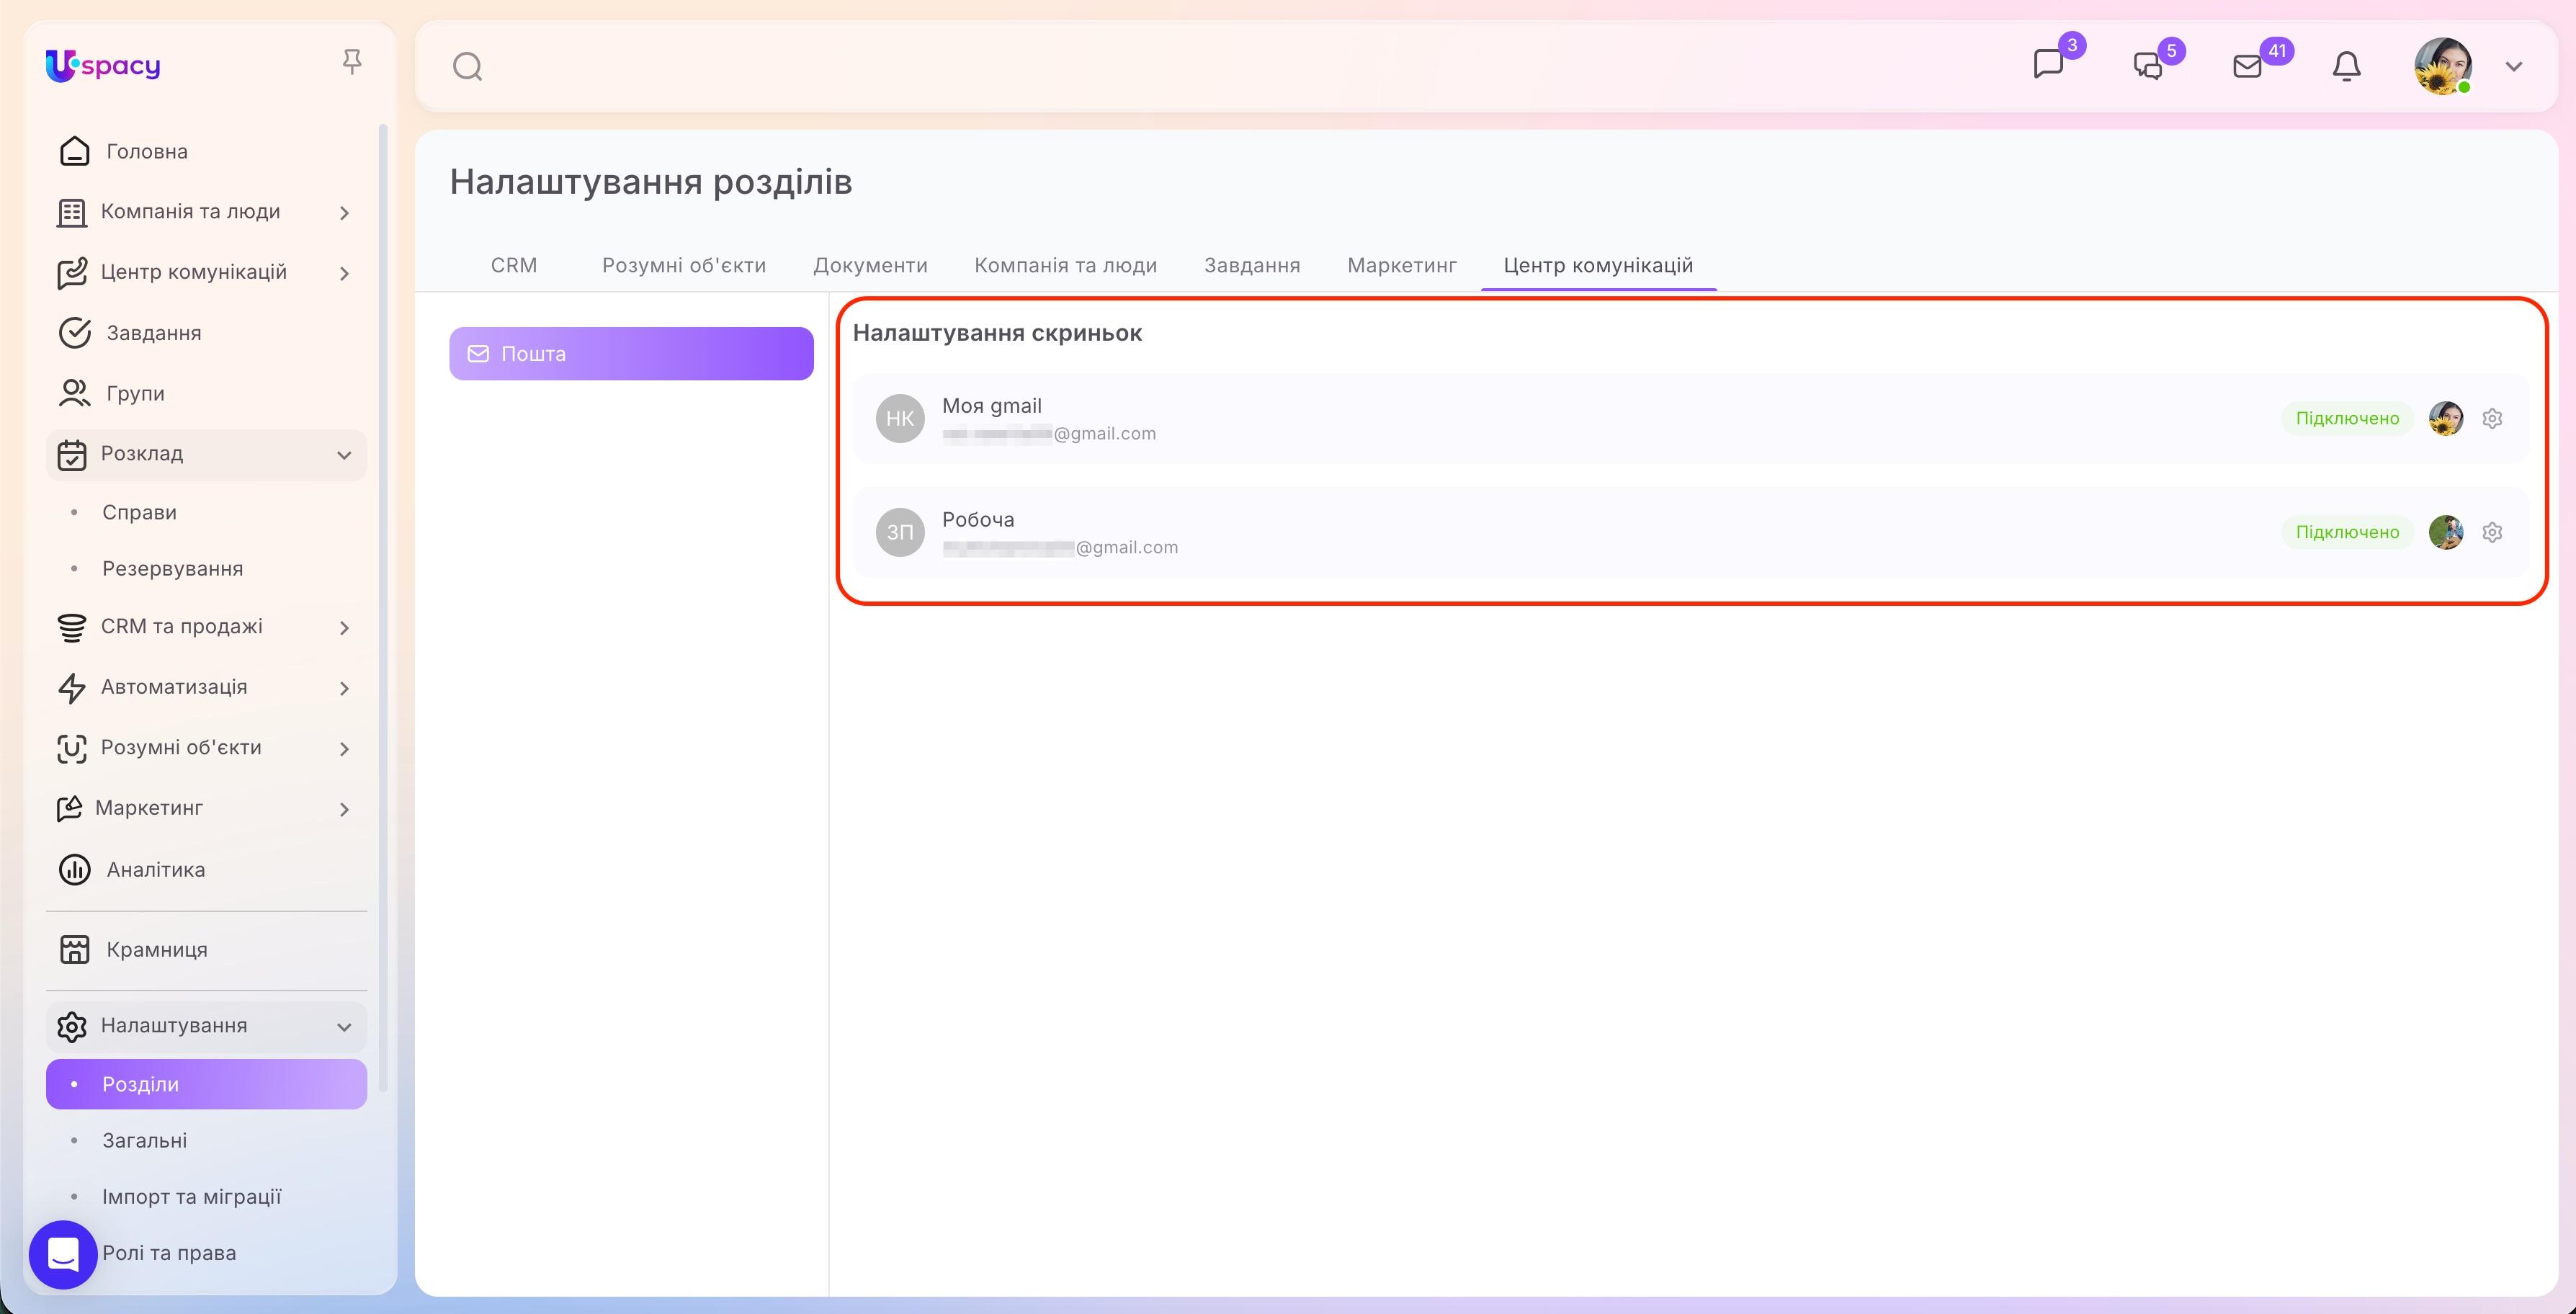Switch to the Маркетинг tab
The image size is (2576, 1314).
click(1402, 265)
